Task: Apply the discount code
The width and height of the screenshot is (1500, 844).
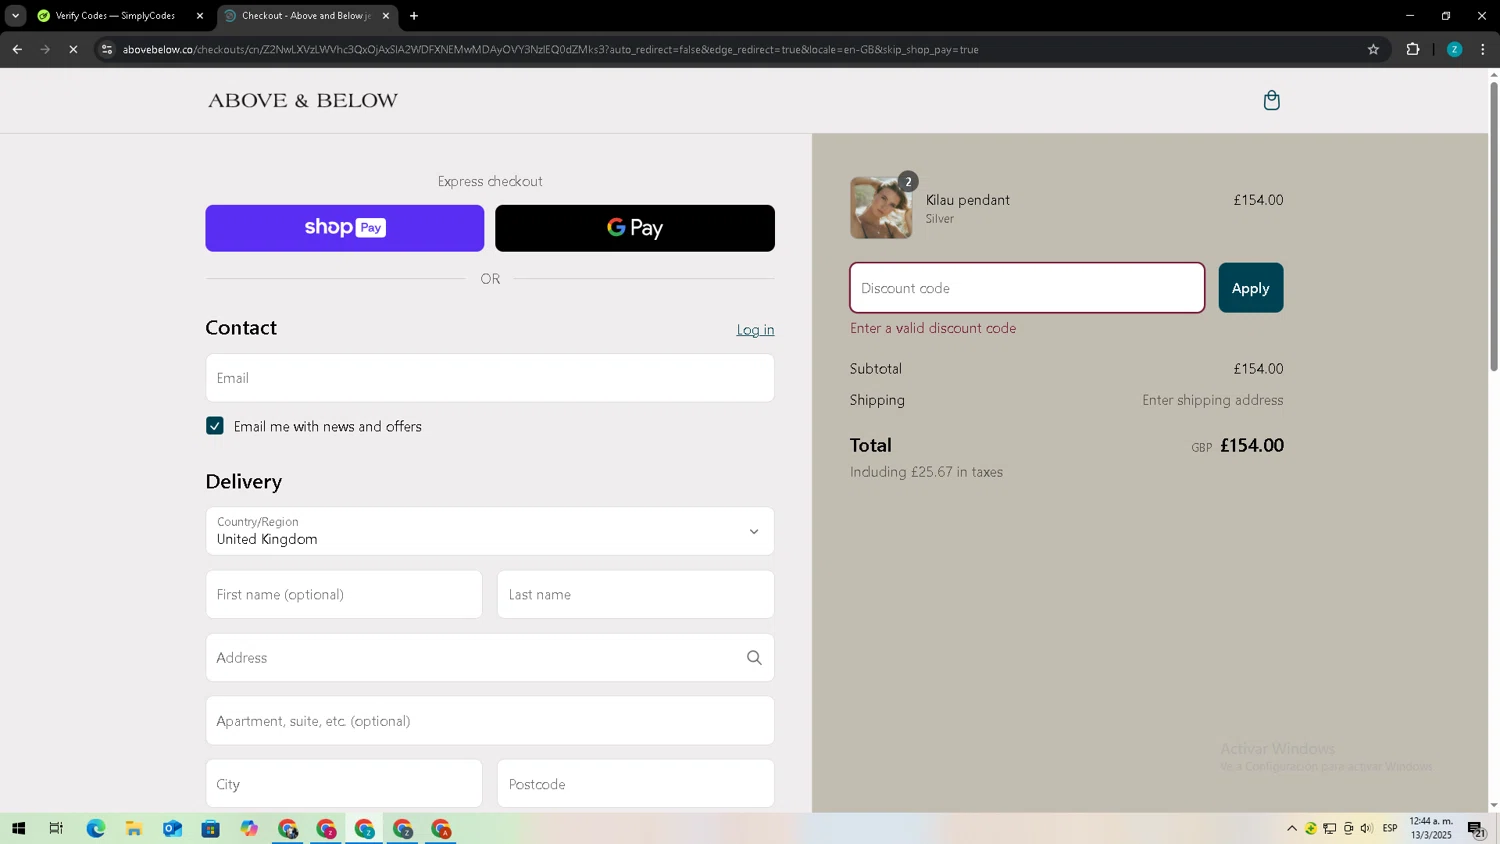Action: click(x=1250, y=288)
